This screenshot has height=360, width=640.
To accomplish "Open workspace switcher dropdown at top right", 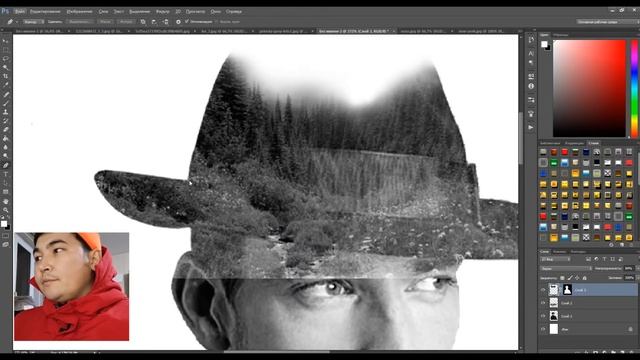I will 608,22.
